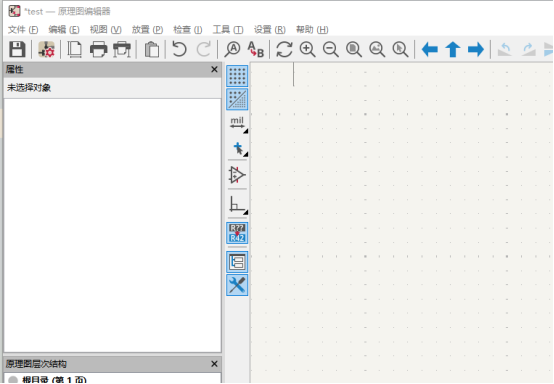
Task: Zoom in on the schematic
Action: [x=307, y=49]
